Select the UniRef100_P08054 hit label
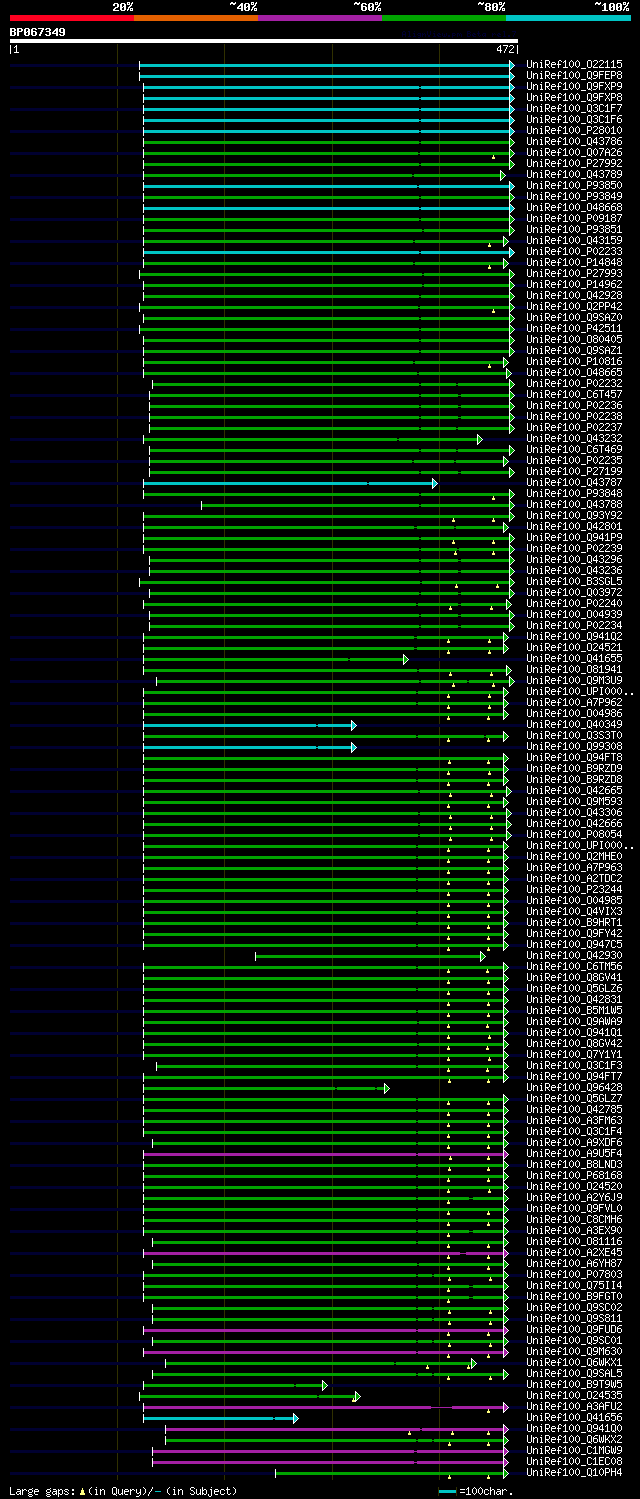 click(574, 834)
